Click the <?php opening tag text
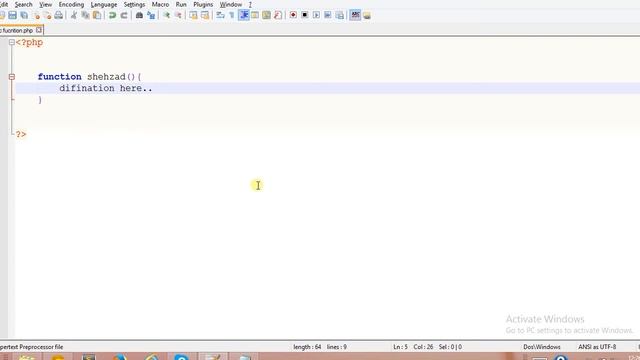640x360 pixels. coord(29,42)
